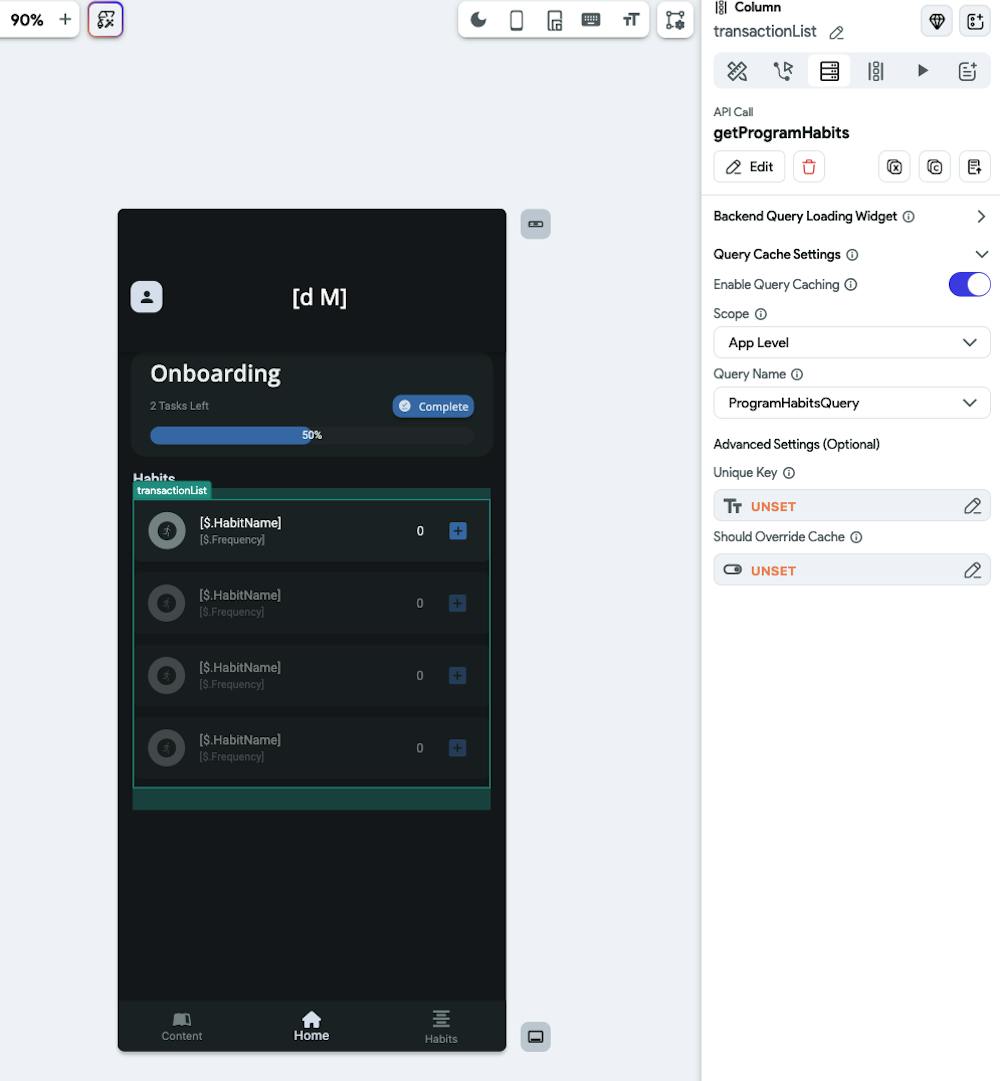1000x1081 pixels.
Task: Delete the getProgramHabits query with trash icon
Action: click(808, 166)
